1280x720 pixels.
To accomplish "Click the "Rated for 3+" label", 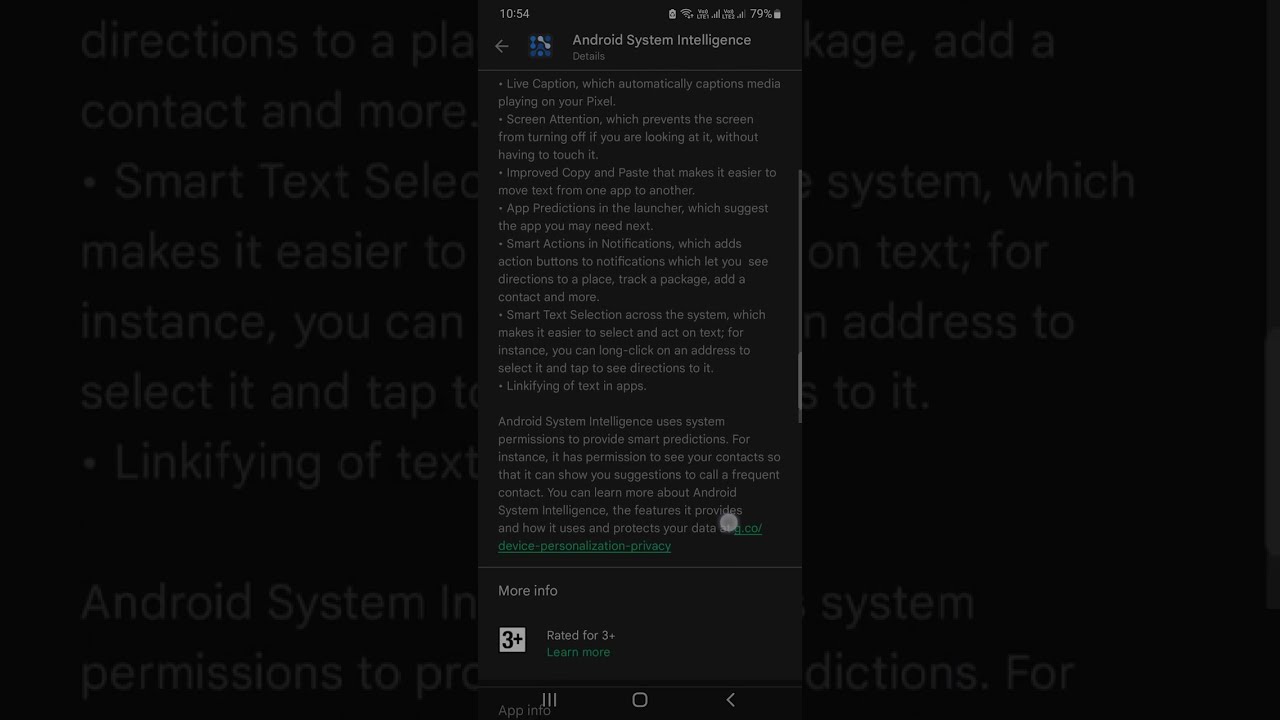I will point(581,635).
